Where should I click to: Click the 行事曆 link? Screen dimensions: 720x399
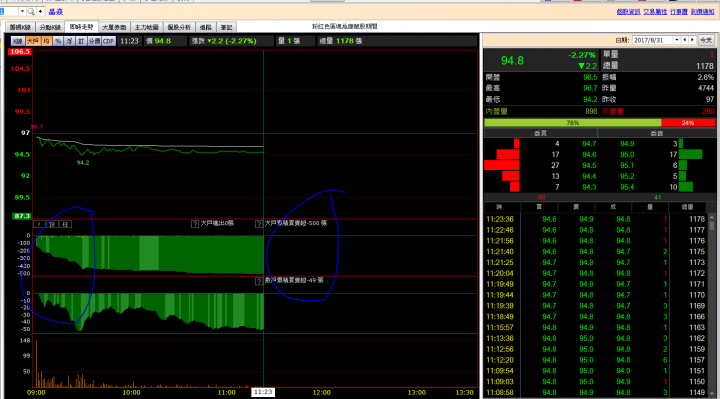point(679,12)
